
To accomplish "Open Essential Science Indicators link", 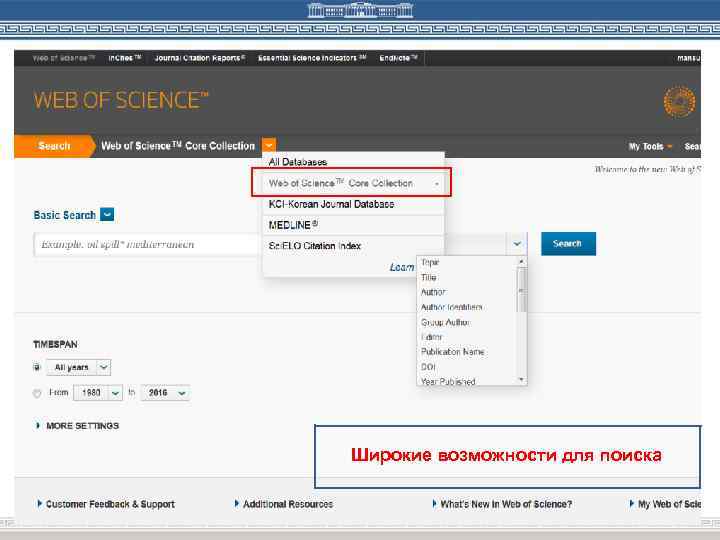I will (312, 58).
